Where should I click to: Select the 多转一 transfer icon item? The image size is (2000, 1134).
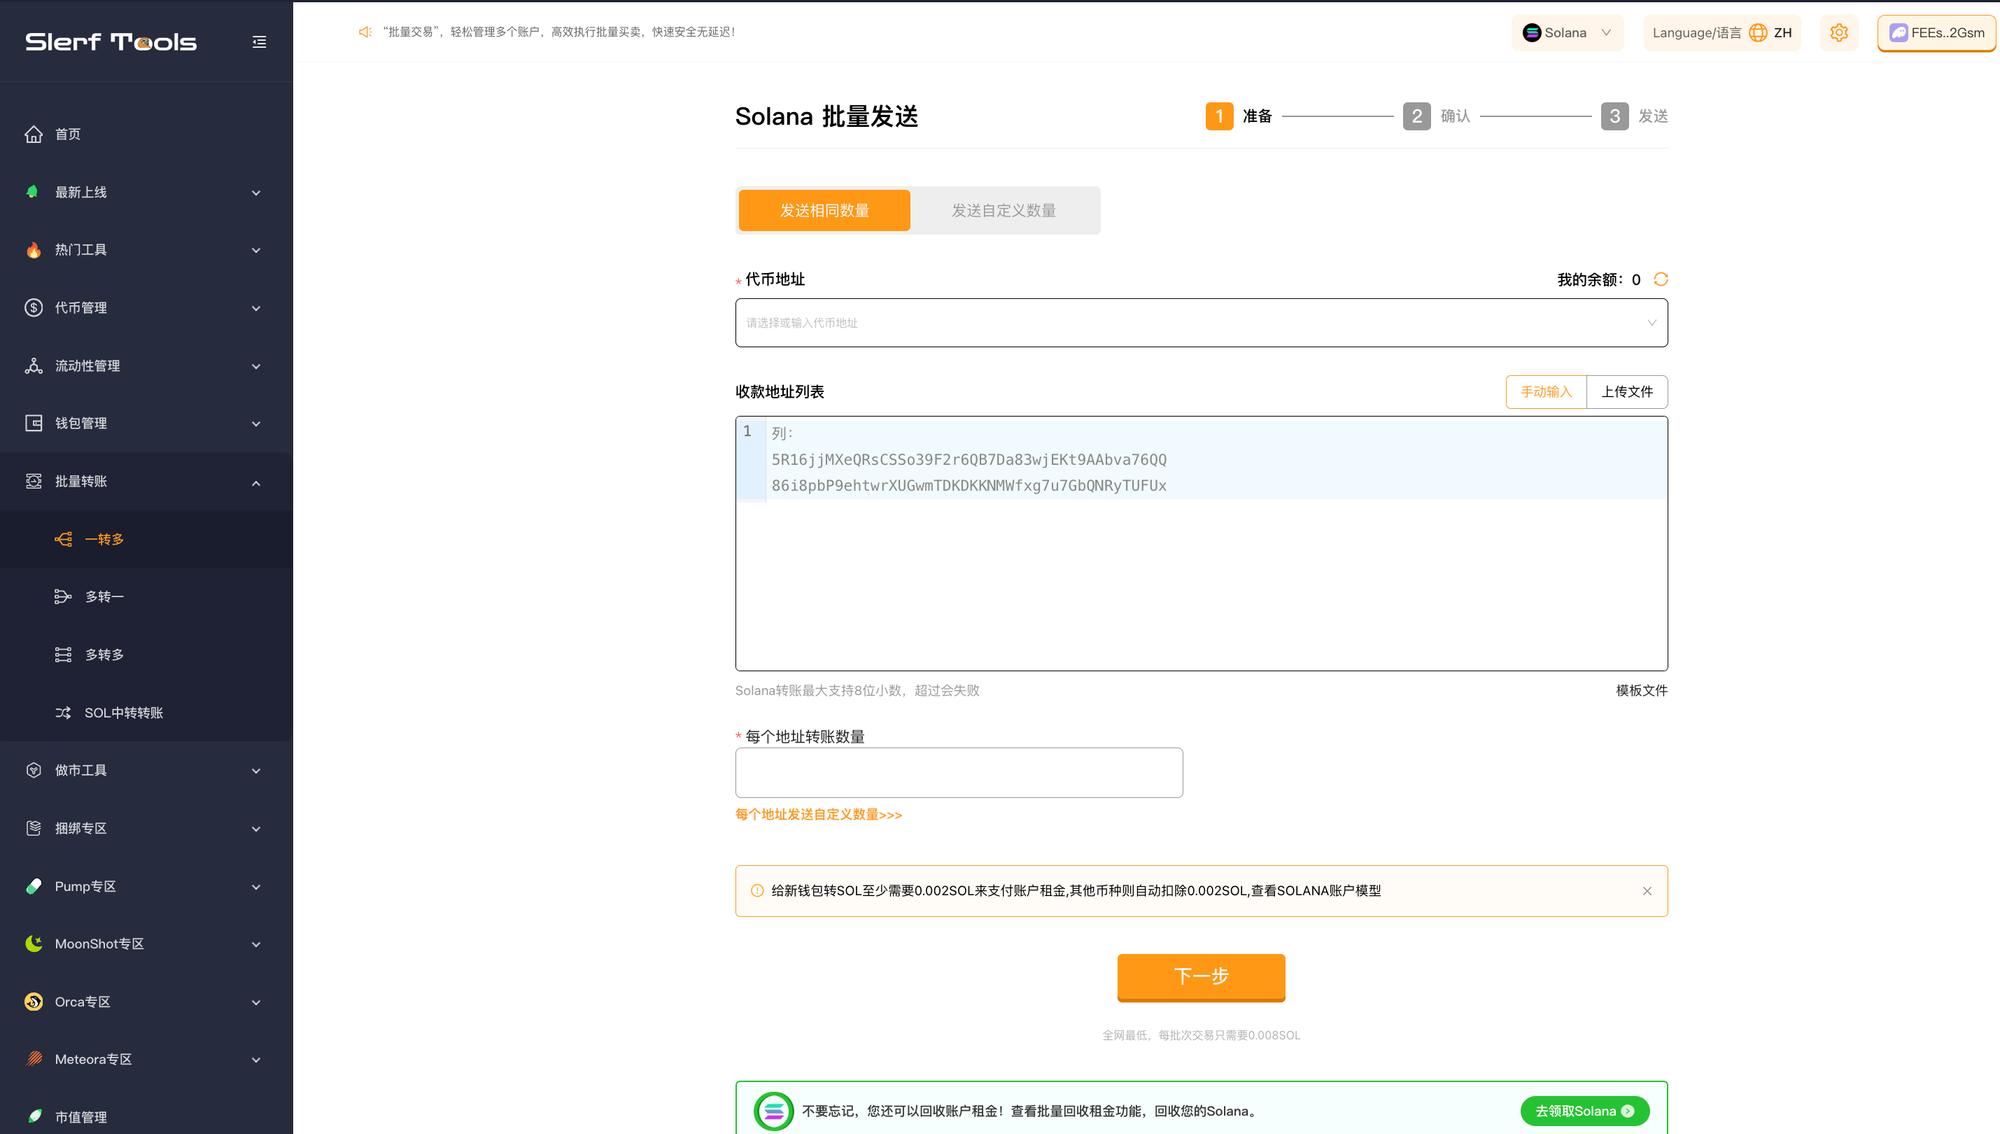[x=63, y=597]
